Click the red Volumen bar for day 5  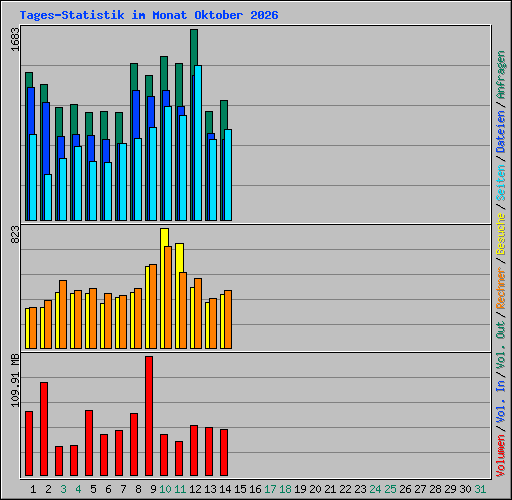[89, 443]
